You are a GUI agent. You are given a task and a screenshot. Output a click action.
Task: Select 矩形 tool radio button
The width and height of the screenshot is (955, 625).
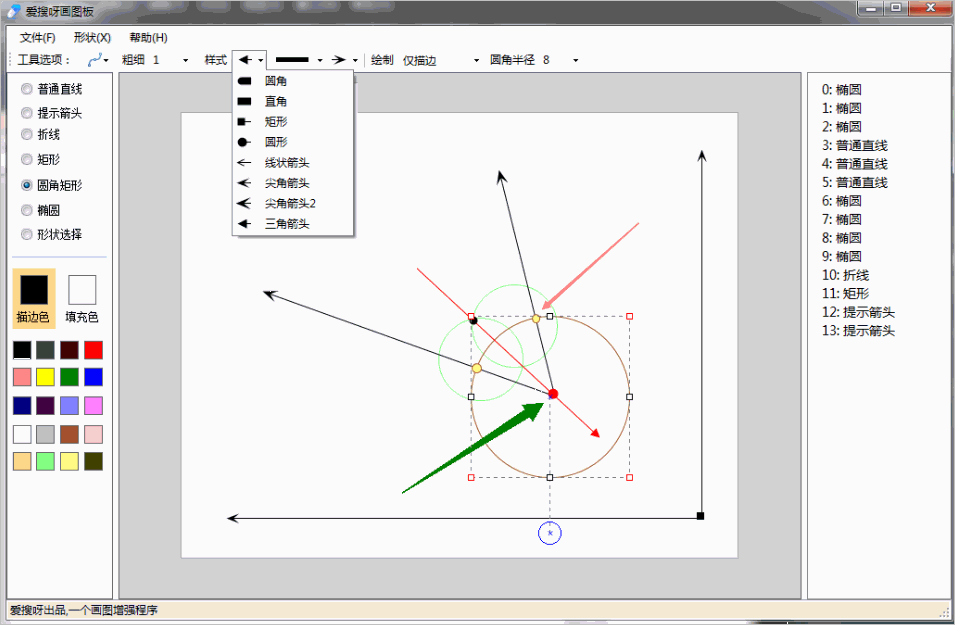click(x=27, y=160)
